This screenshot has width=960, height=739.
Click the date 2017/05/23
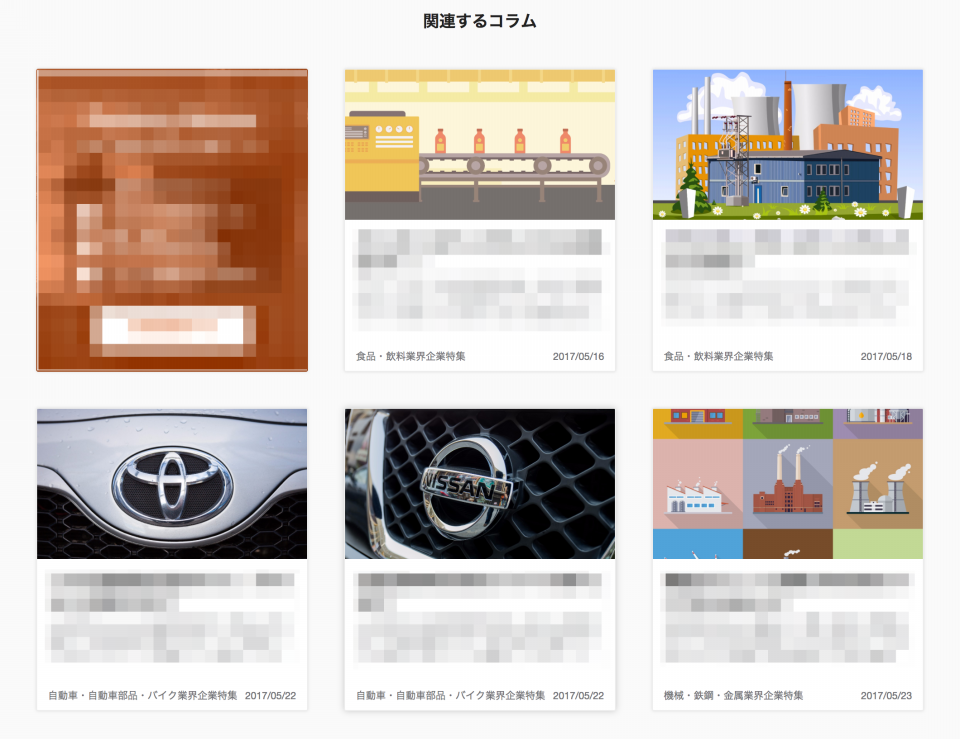(887, 696)
